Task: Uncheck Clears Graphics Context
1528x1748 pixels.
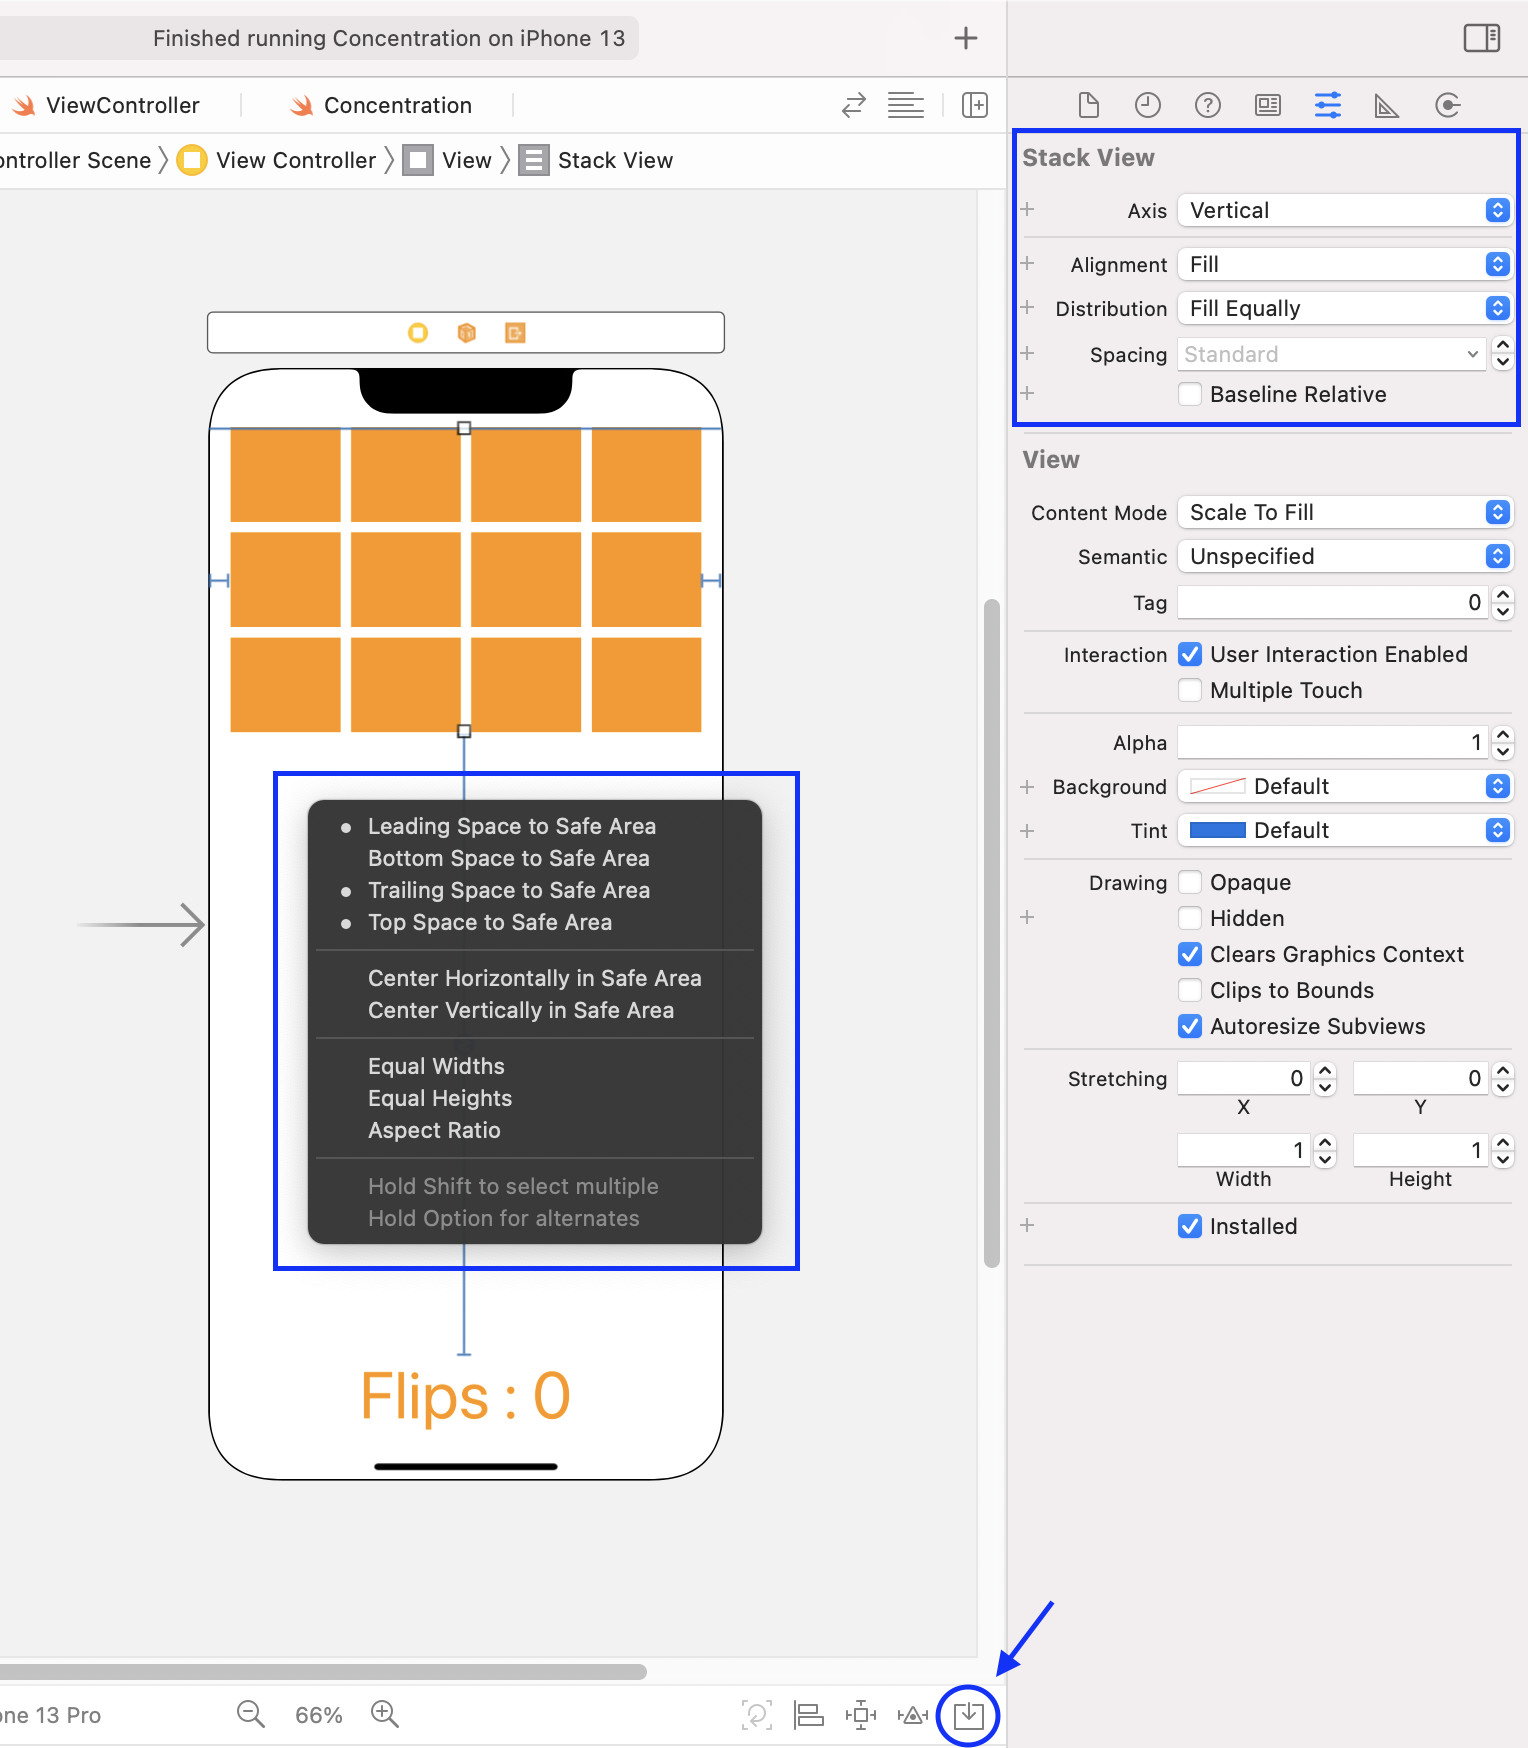Action: coord(1190,954)
